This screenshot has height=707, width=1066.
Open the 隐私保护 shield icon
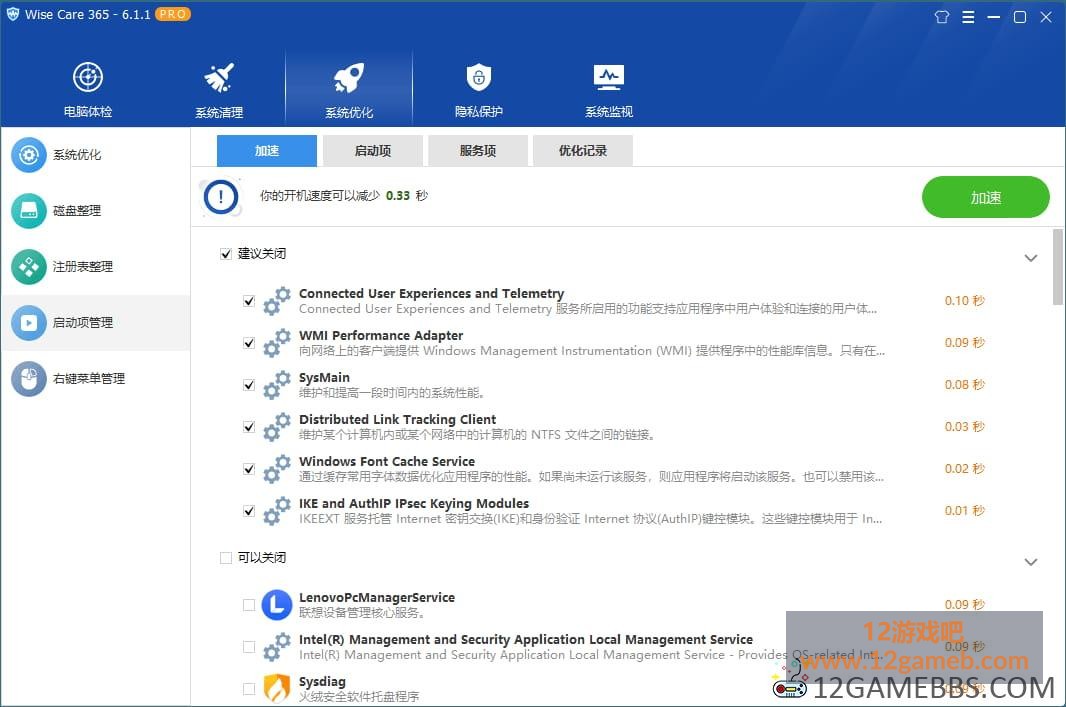click(x=479, y=77)
